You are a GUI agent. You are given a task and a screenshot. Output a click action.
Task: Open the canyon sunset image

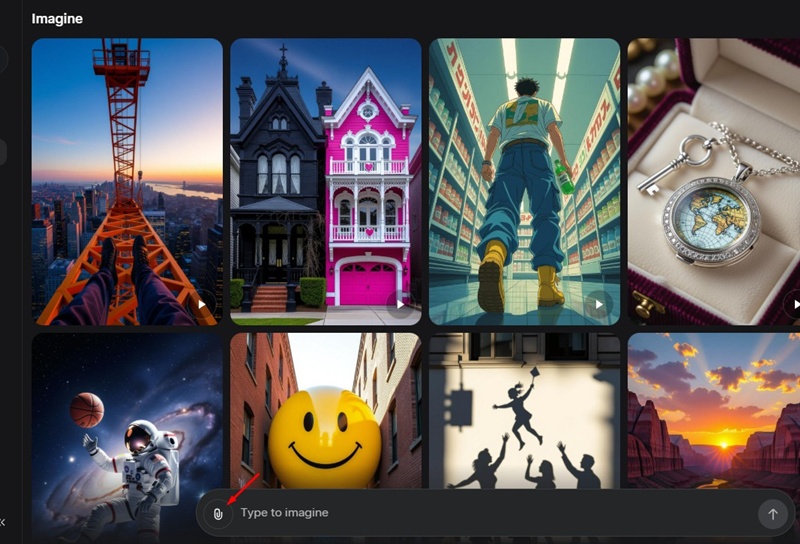coord(714,411)
